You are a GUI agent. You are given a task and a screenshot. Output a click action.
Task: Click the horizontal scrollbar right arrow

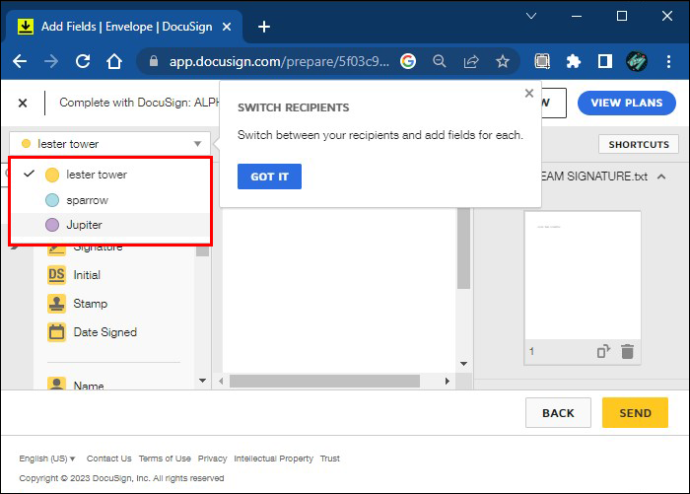coord(447,381)
